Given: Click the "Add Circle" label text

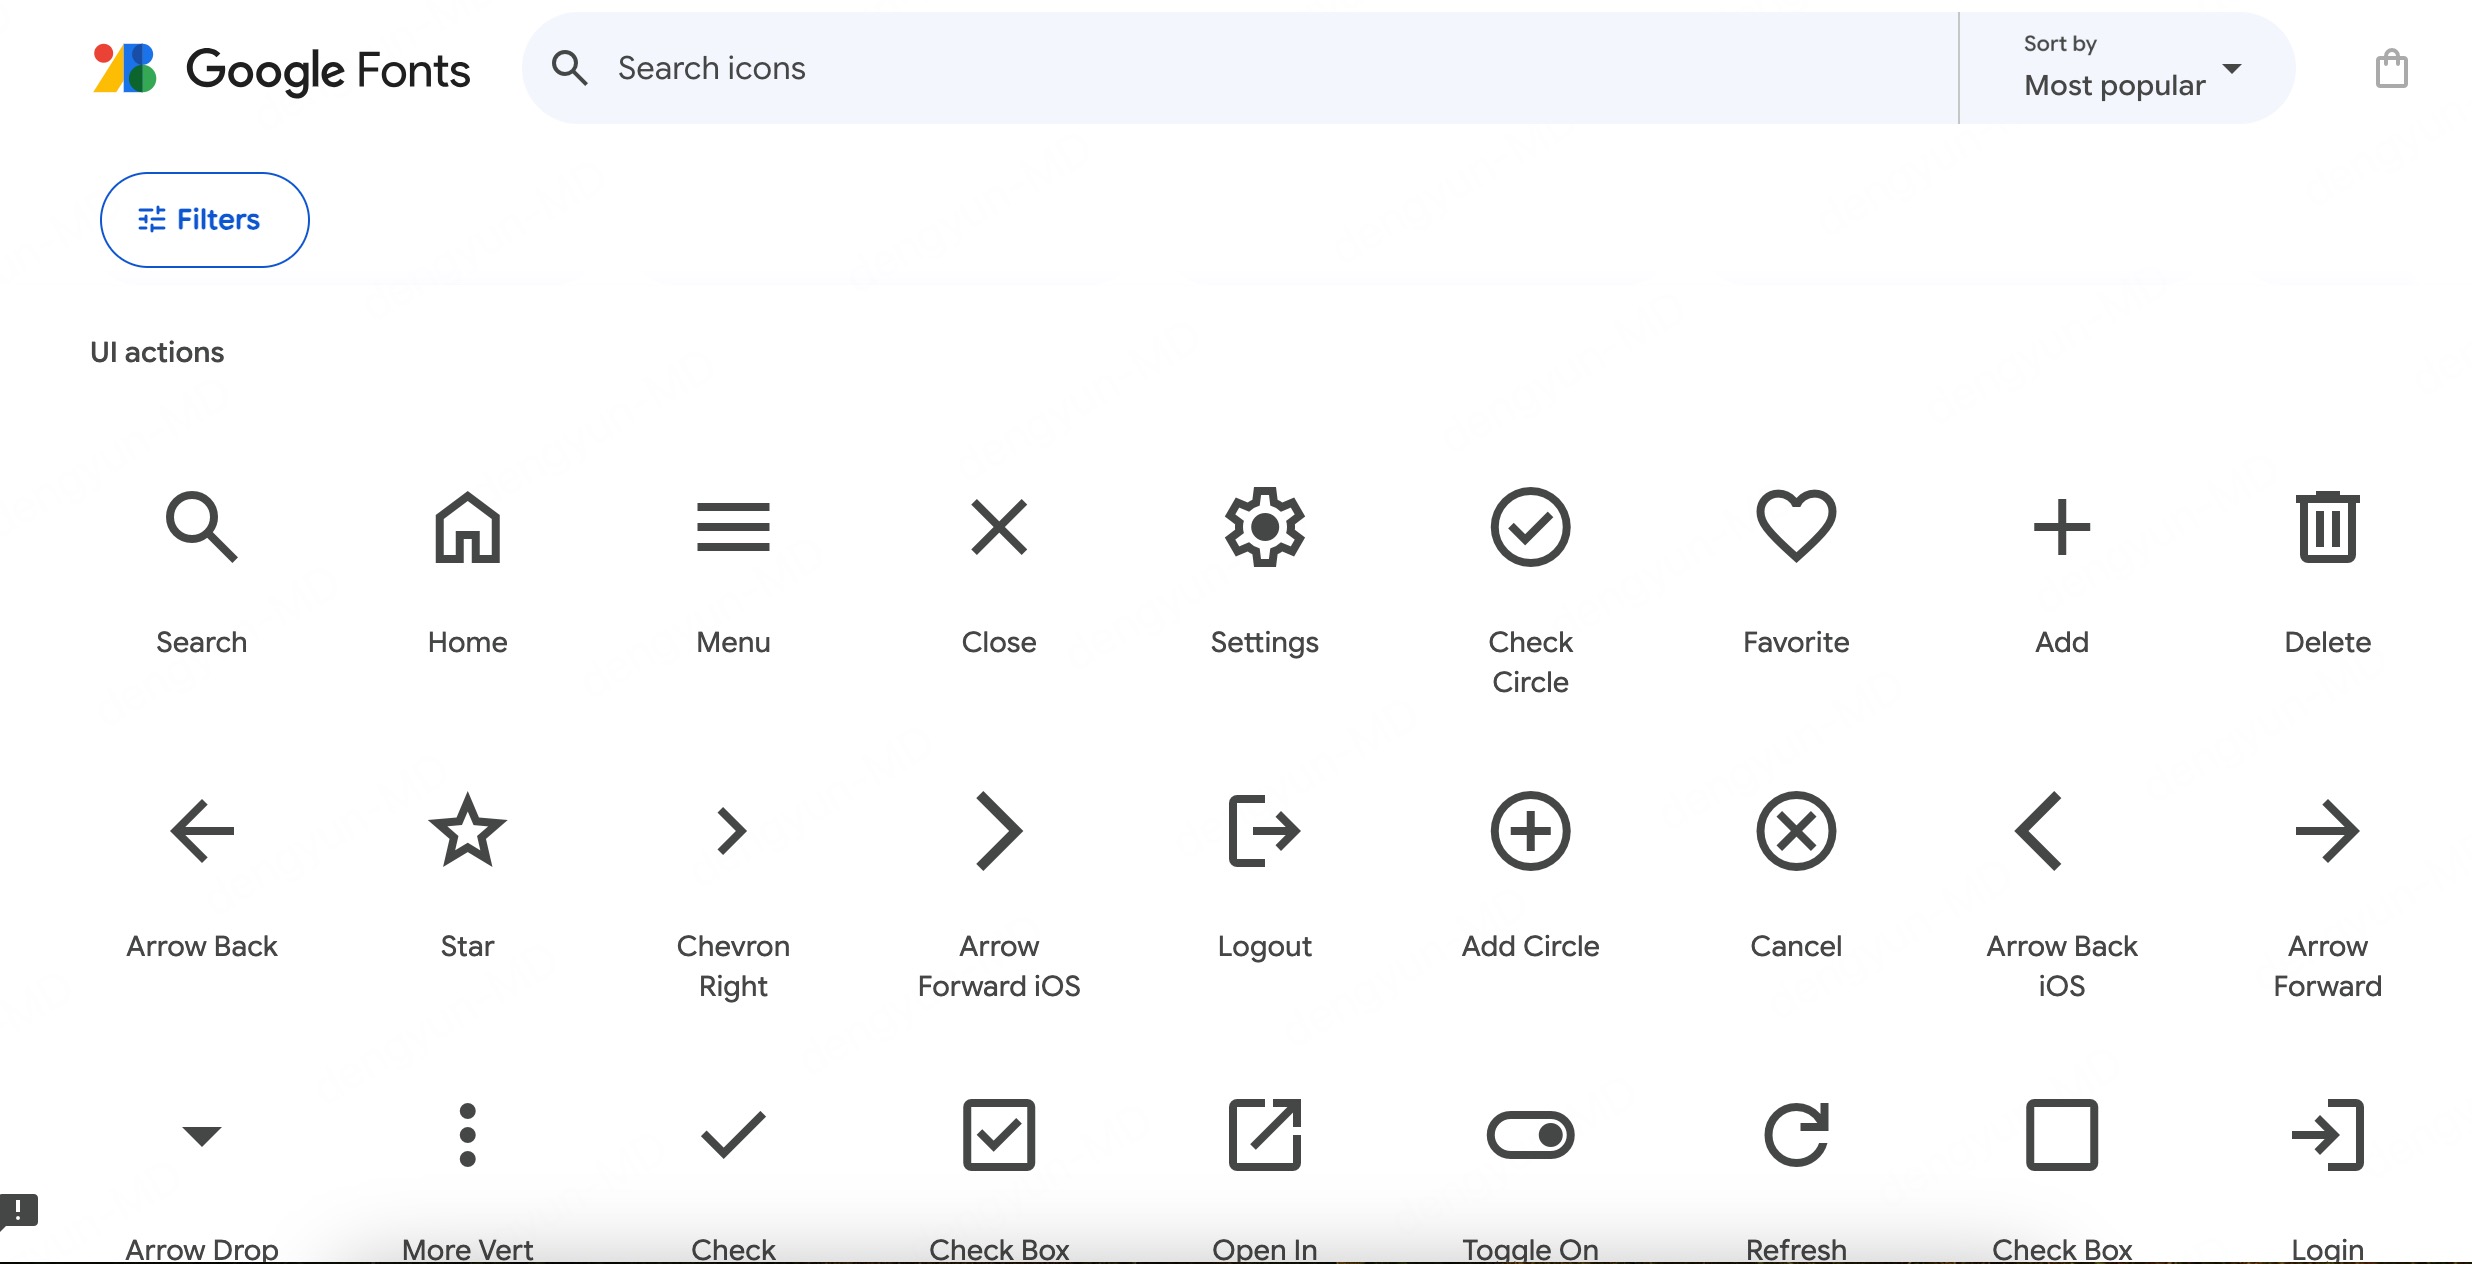Looking at the screenshot, I should click(1531, 946).
